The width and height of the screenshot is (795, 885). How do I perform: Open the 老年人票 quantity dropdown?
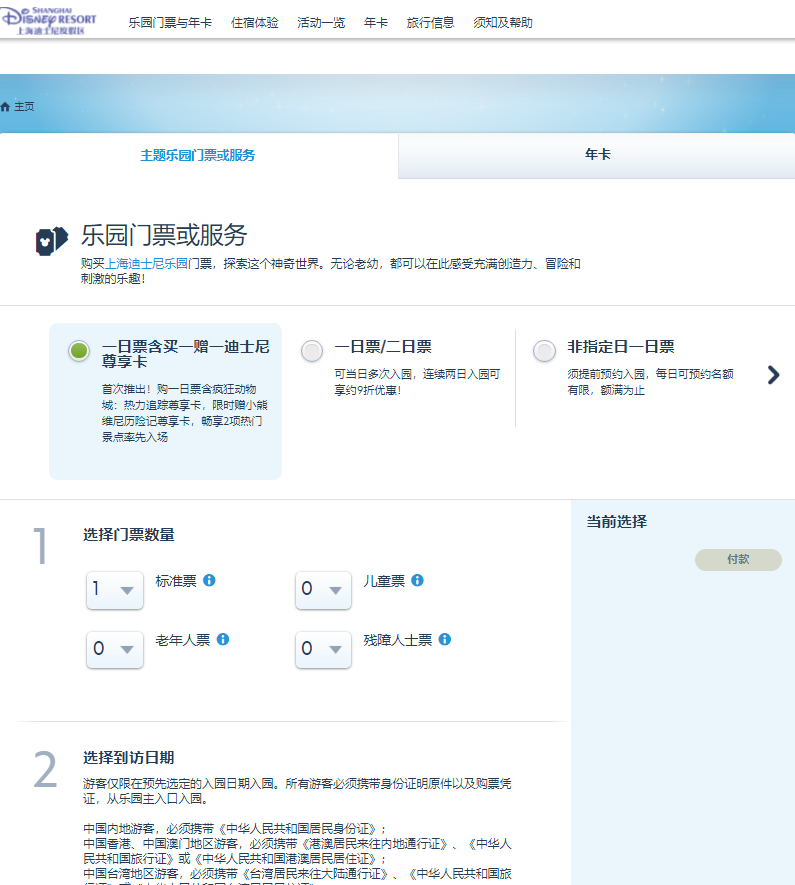click(x=115, y=649)
